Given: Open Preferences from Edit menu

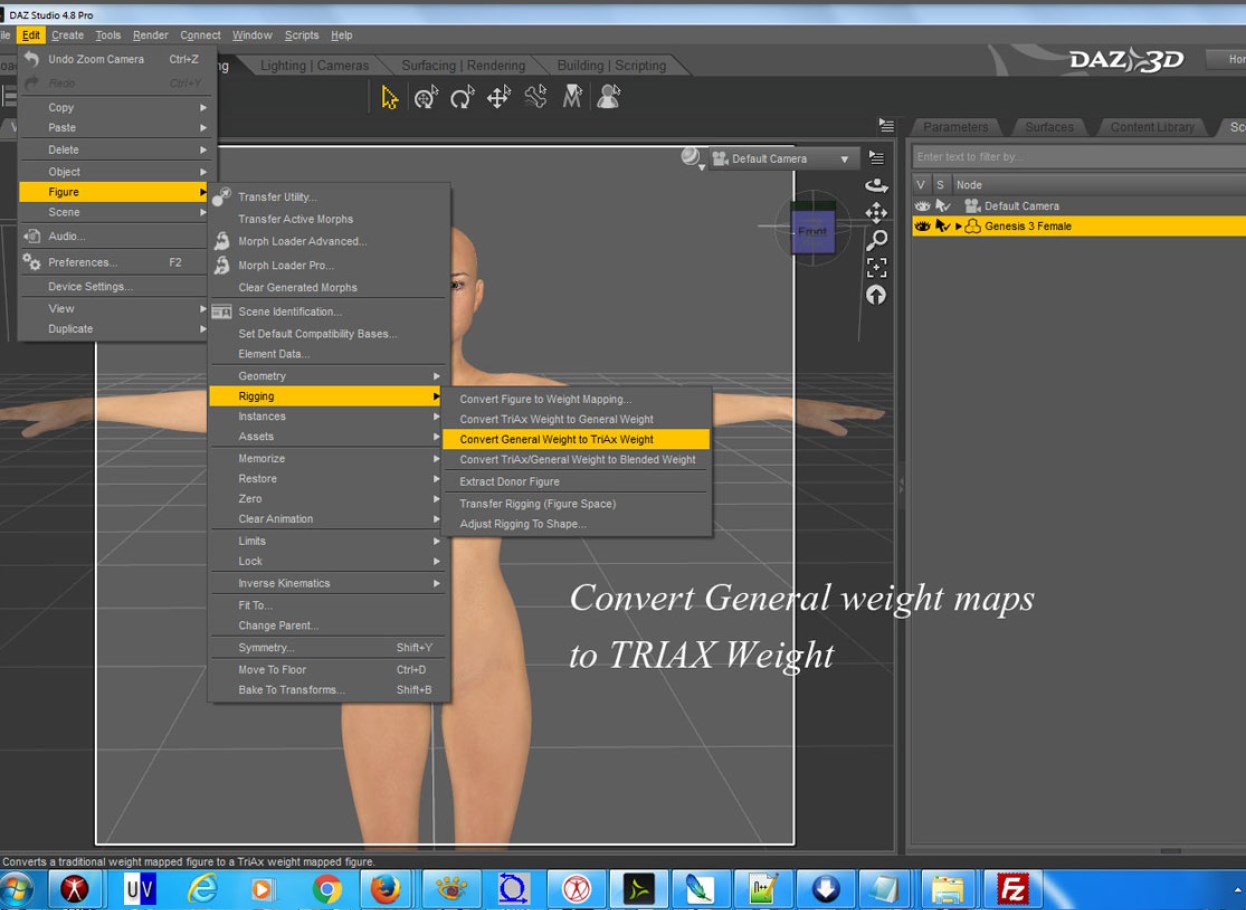Looking at the screenshot, I should coord(114,262).
